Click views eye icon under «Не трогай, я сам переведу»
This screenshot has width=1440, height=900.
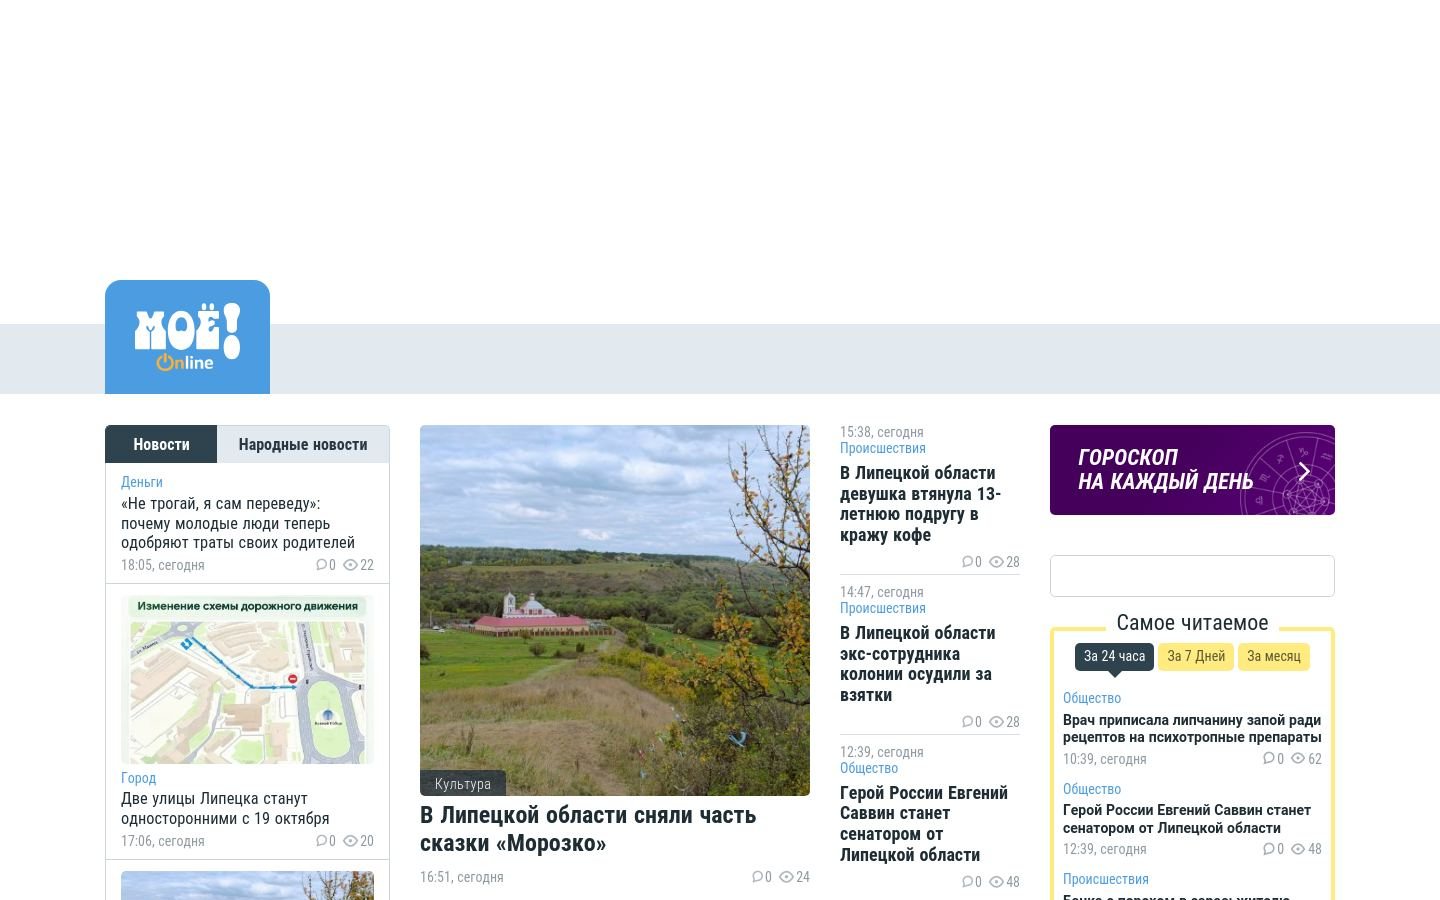(x=350, y=565)
